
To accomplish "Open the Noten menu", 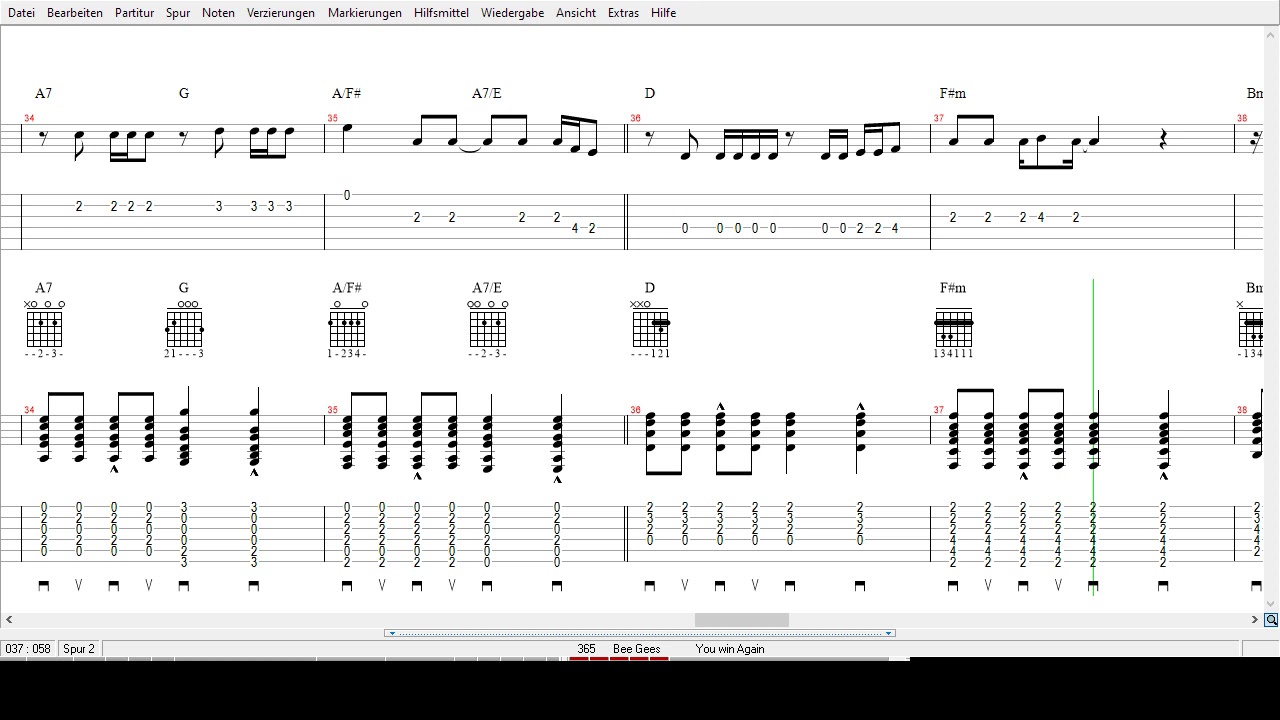I will [x=218, y=13].
